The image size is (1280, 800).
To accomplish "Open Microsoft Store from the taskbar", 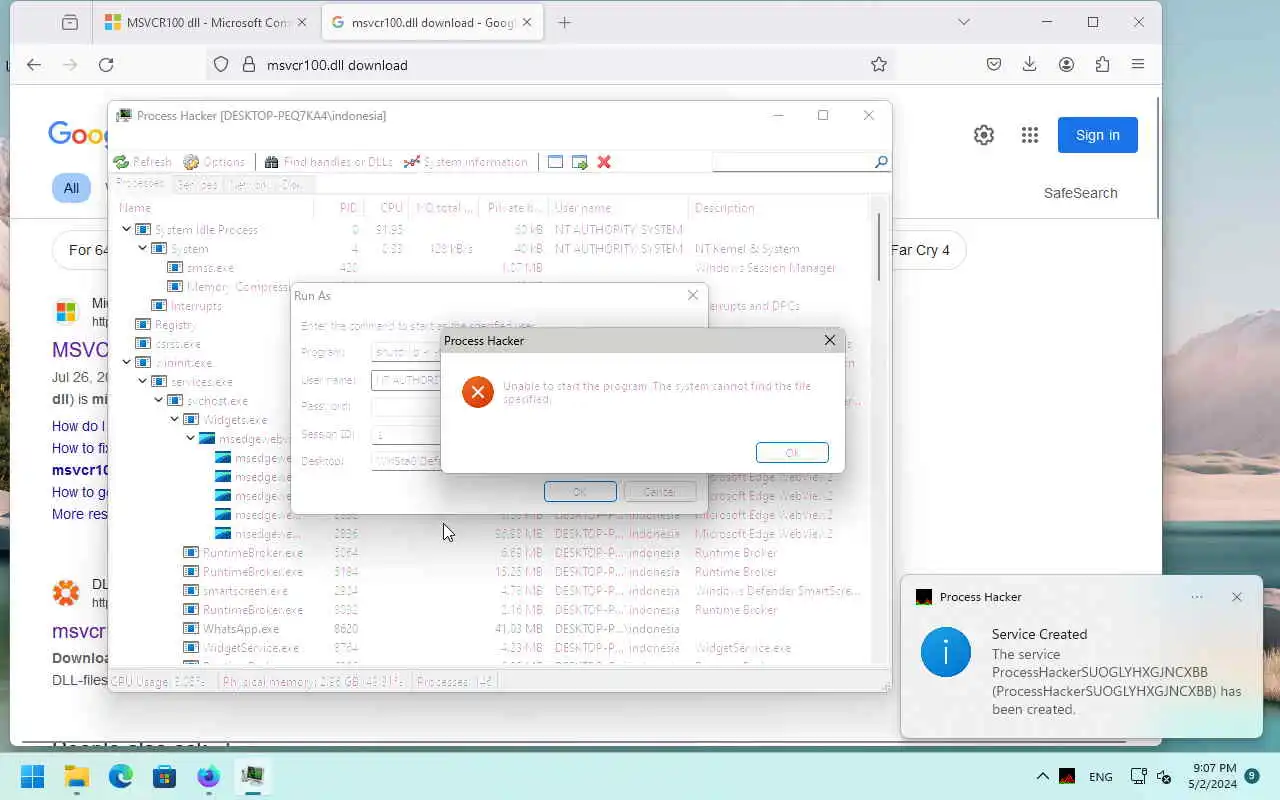I will click(165, 776).
